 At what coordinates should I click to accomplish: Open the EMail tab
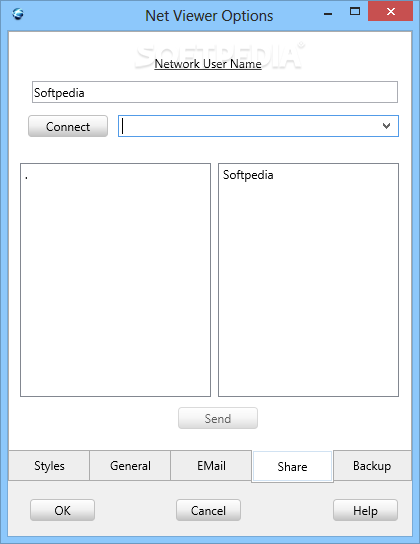(211, 466)
